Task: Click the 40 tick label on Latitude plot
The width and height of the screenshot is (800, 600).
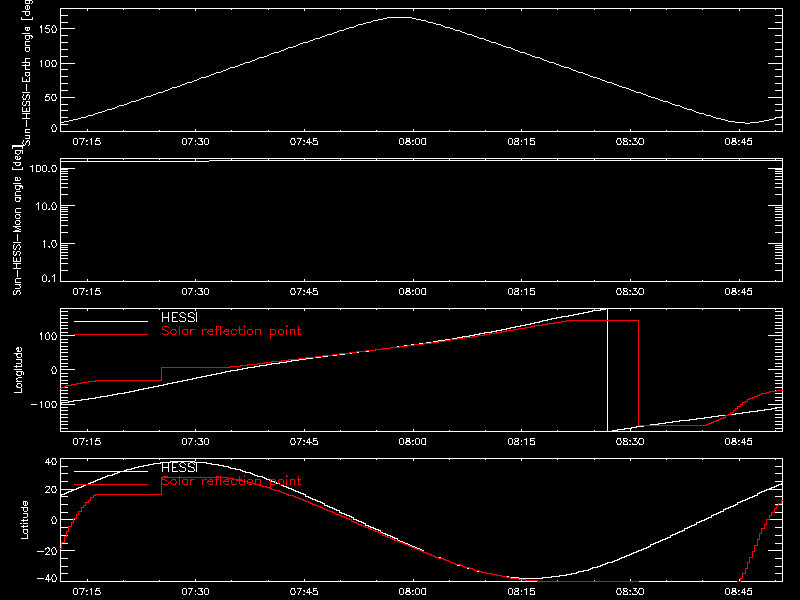Action: pos(51,462)
